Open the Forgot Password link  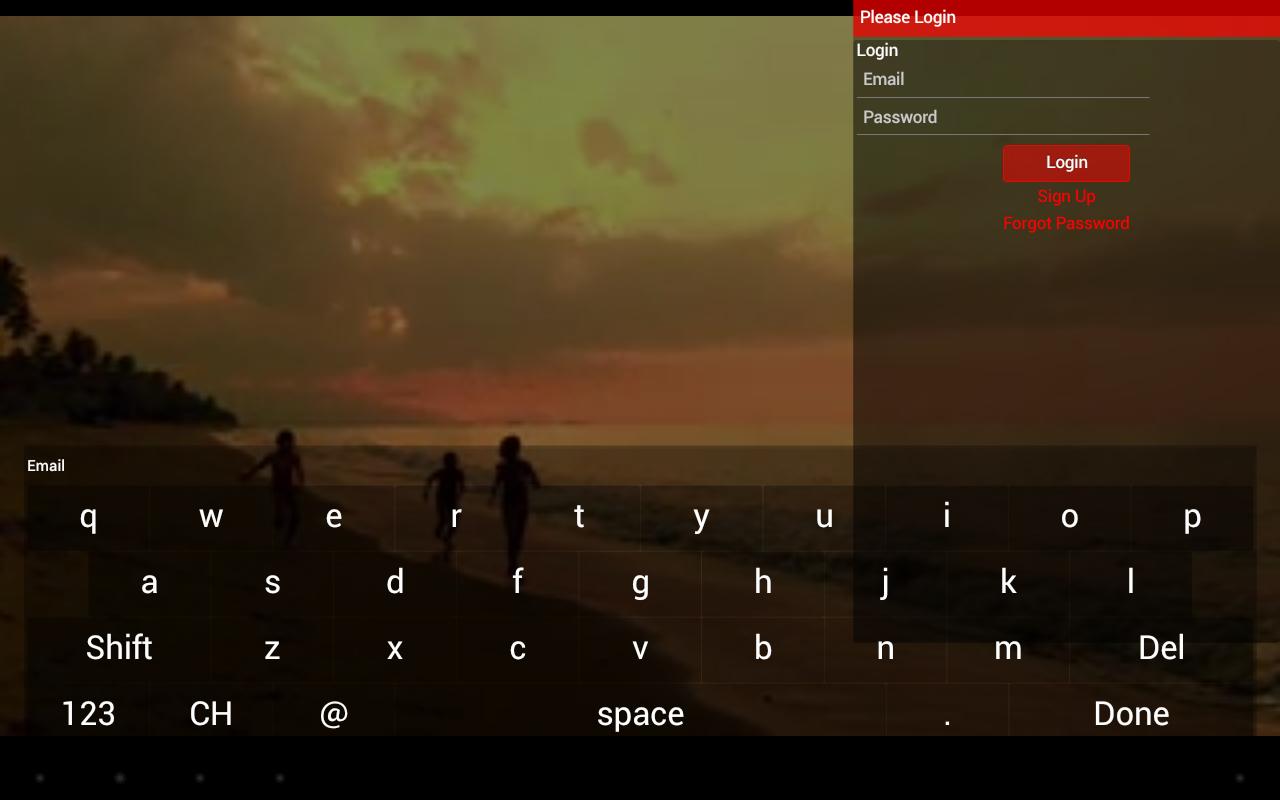[1066, 223]
